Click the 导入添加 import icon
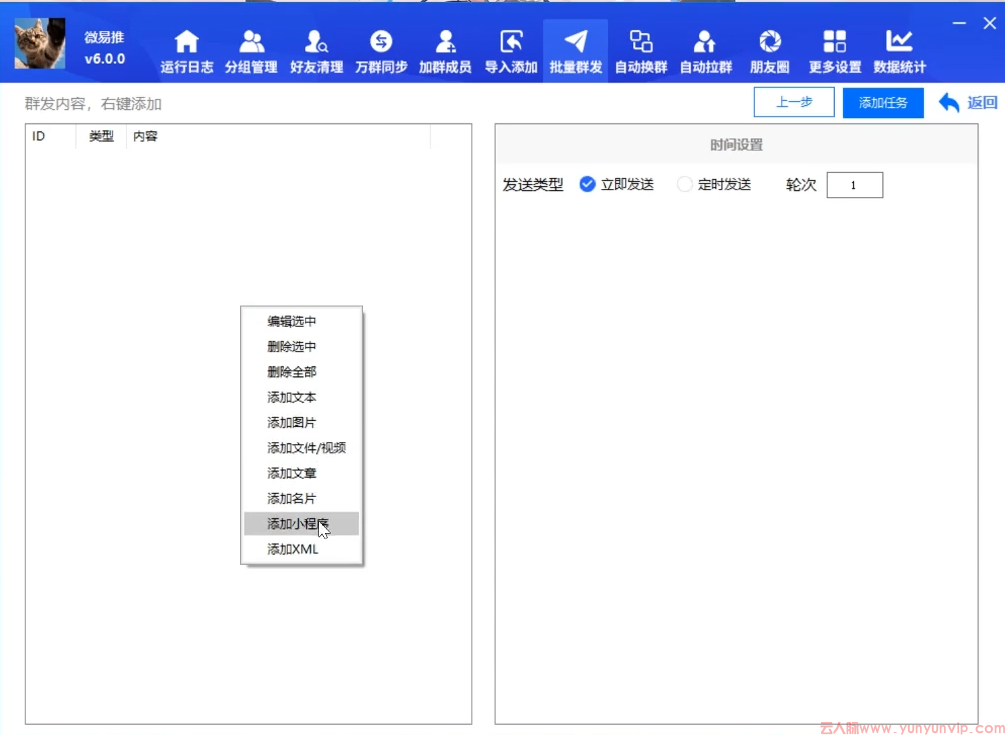Image resolution: width=1005 pixels, height=735 pixels. (511, 42)
